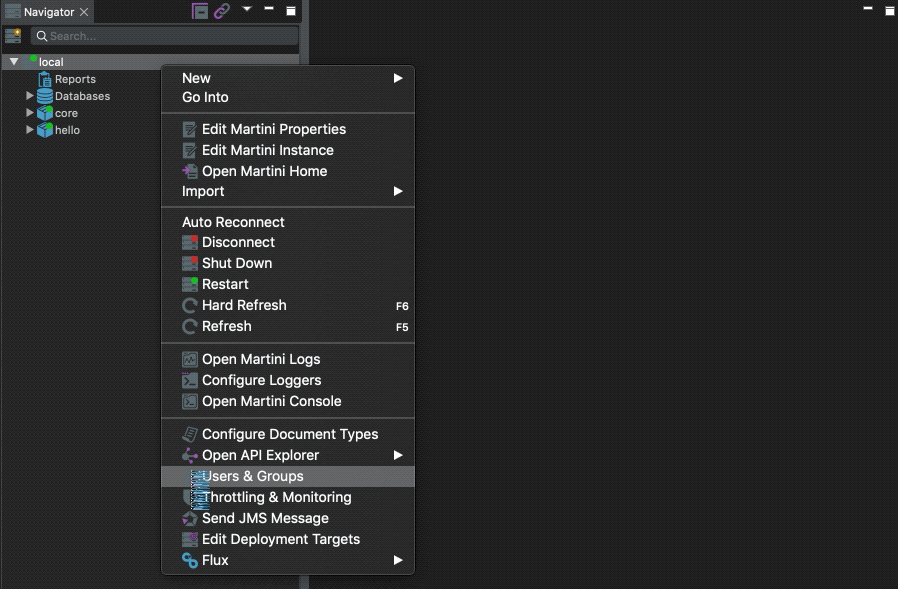Screen dimensions: 898x589
Task: Open the New submenu
Action: 196,77
